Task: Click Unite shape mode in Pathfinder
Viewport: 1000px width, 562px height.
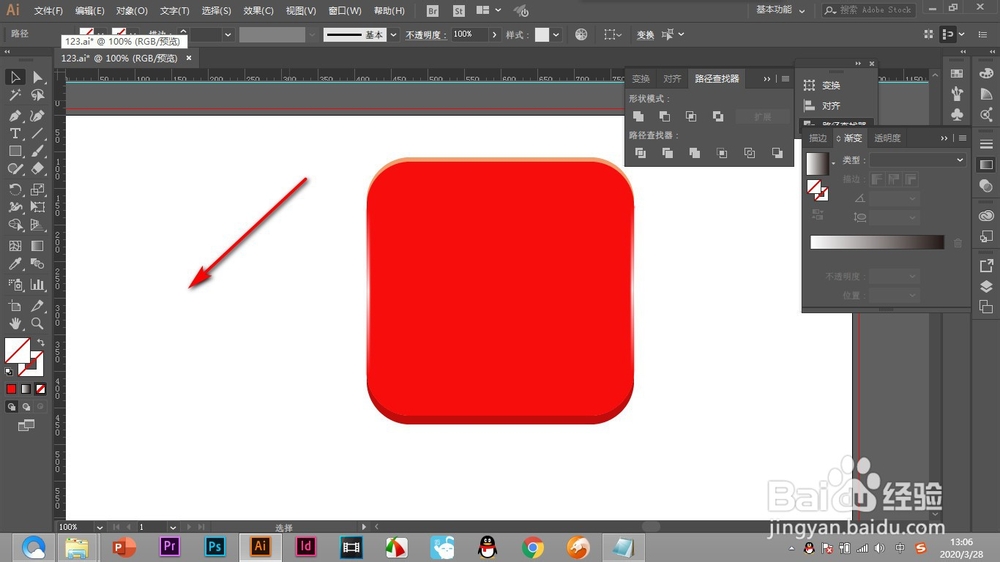Action: click(638, 116)
